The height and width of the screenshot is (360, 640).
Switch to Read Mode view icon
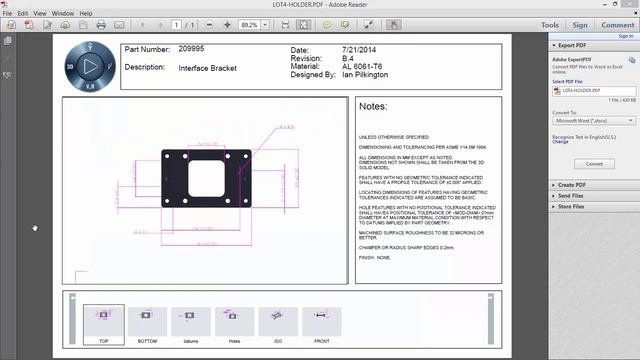point(369,25)
